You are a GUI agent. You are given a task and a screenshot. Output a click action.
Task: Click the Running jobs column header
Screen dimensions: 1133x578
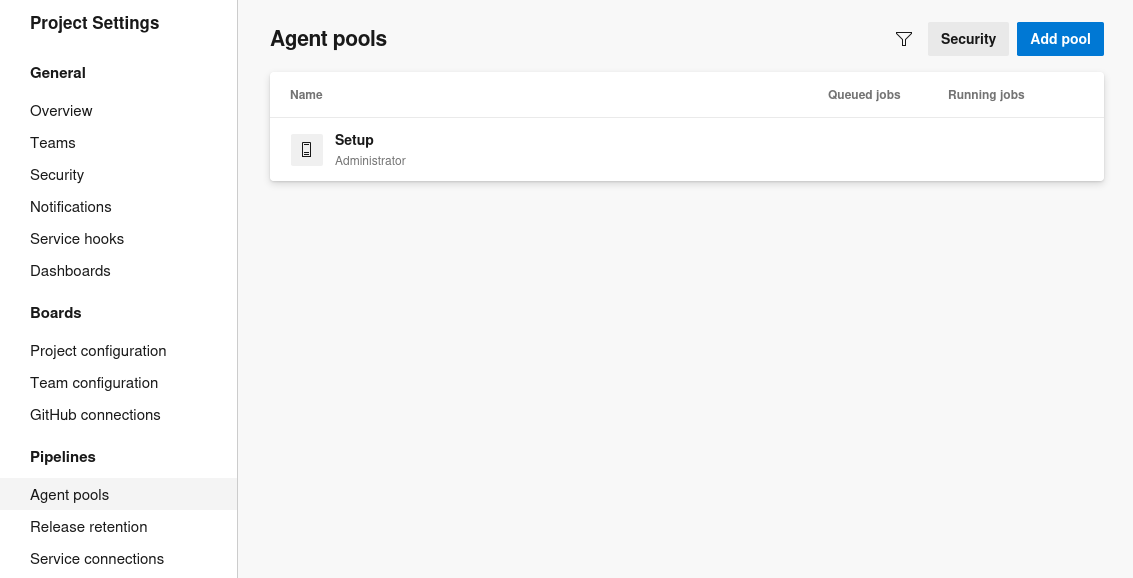(x=986, y=95)
